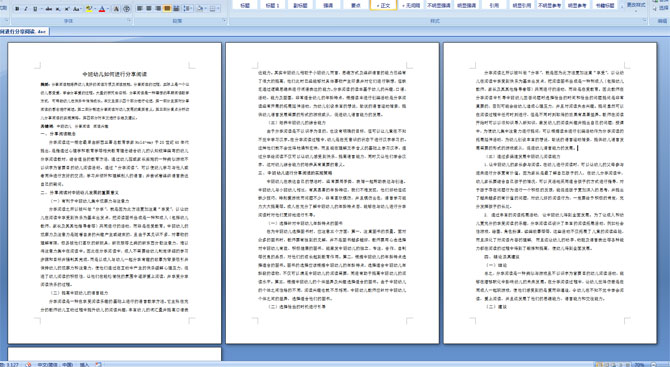Apply subscript formatting

(58, 9)
